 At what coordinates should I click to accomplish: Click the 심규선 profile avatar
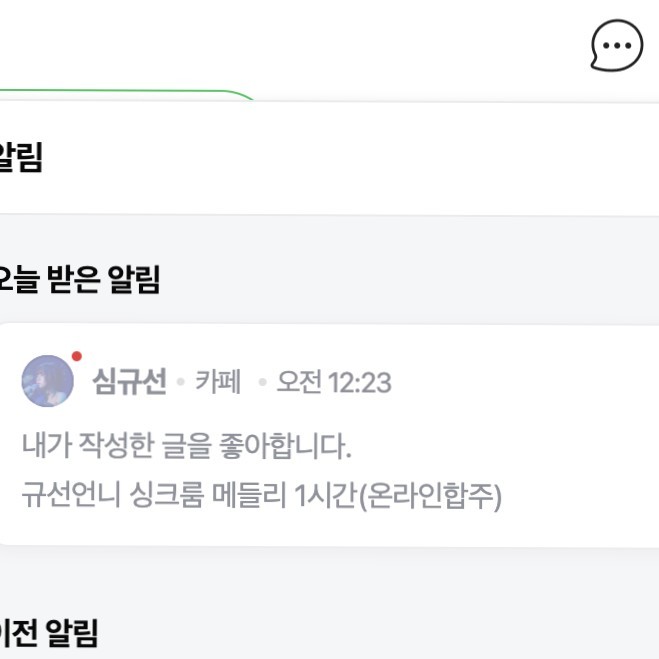click(x=47, y=381)
